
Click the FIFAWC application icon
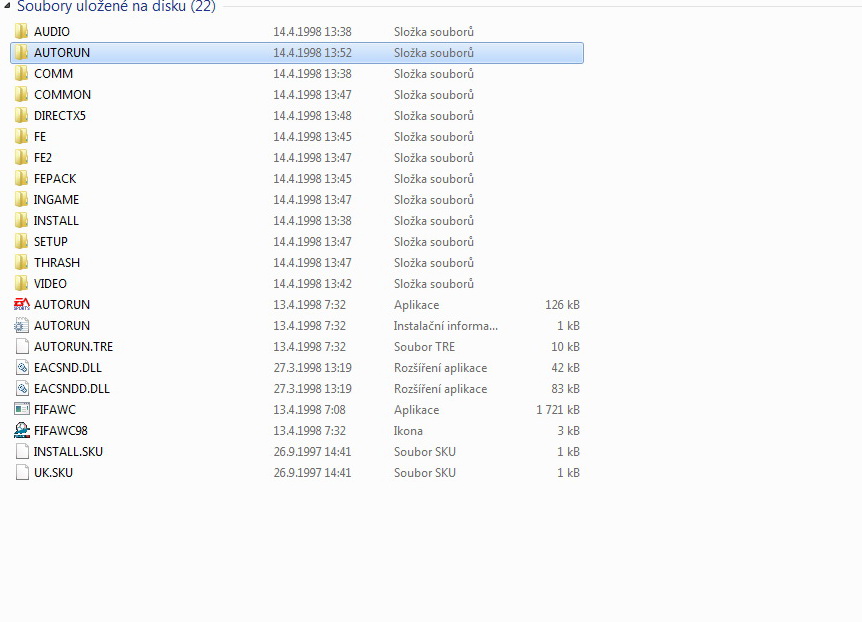tap(21, 409)
